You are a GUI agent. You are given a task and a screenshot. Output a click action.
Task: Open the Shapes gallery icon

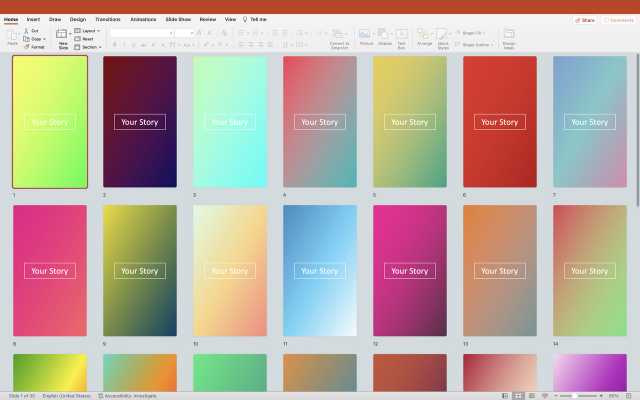[x=385, y=35]
